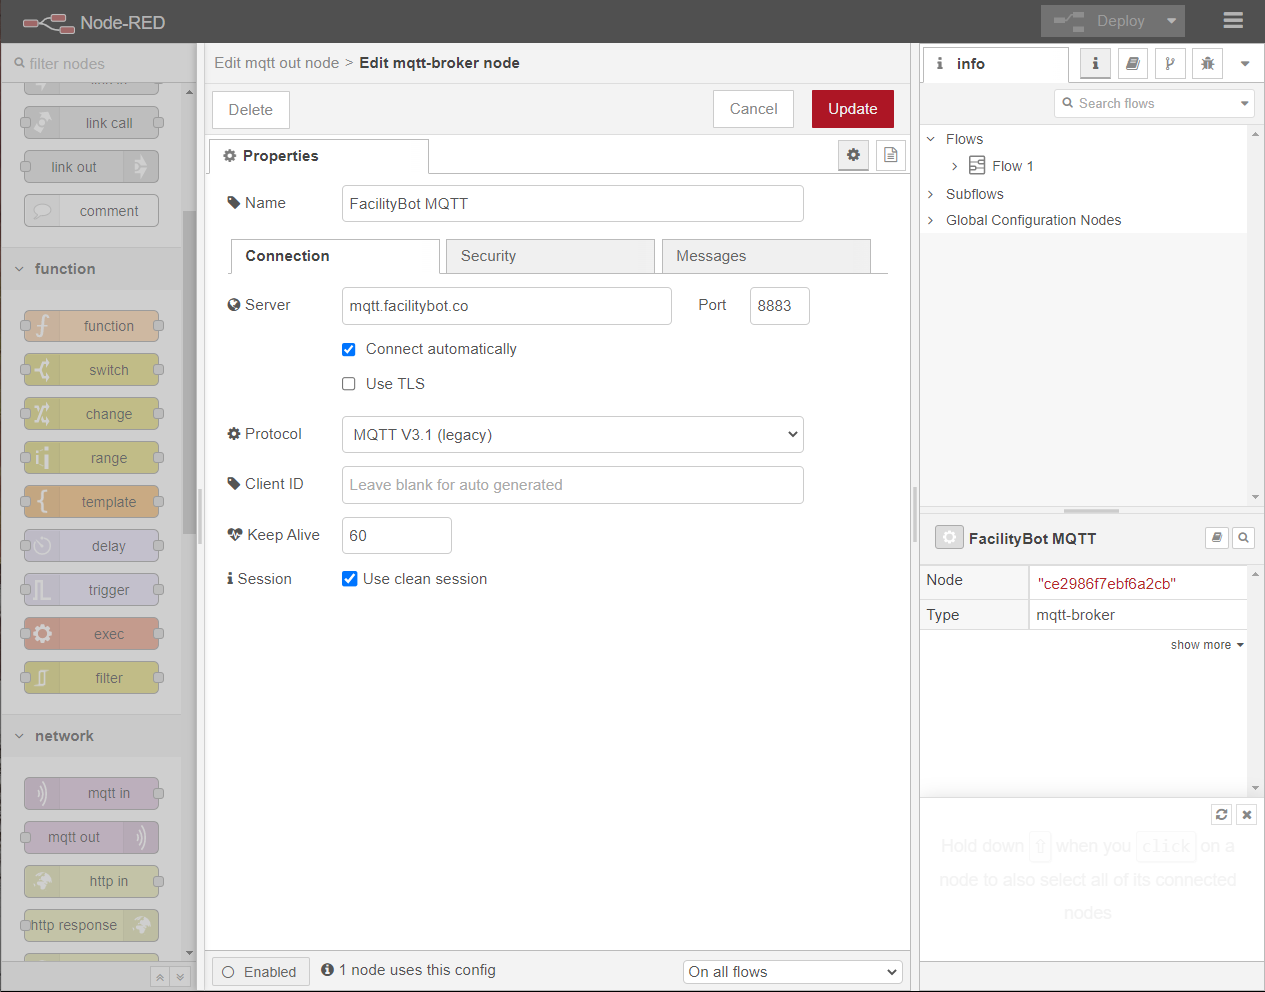Image resolution: width=1265 pixels, height=992 pixels.
Task: Select the http response node
Action: tap(92, 926)
